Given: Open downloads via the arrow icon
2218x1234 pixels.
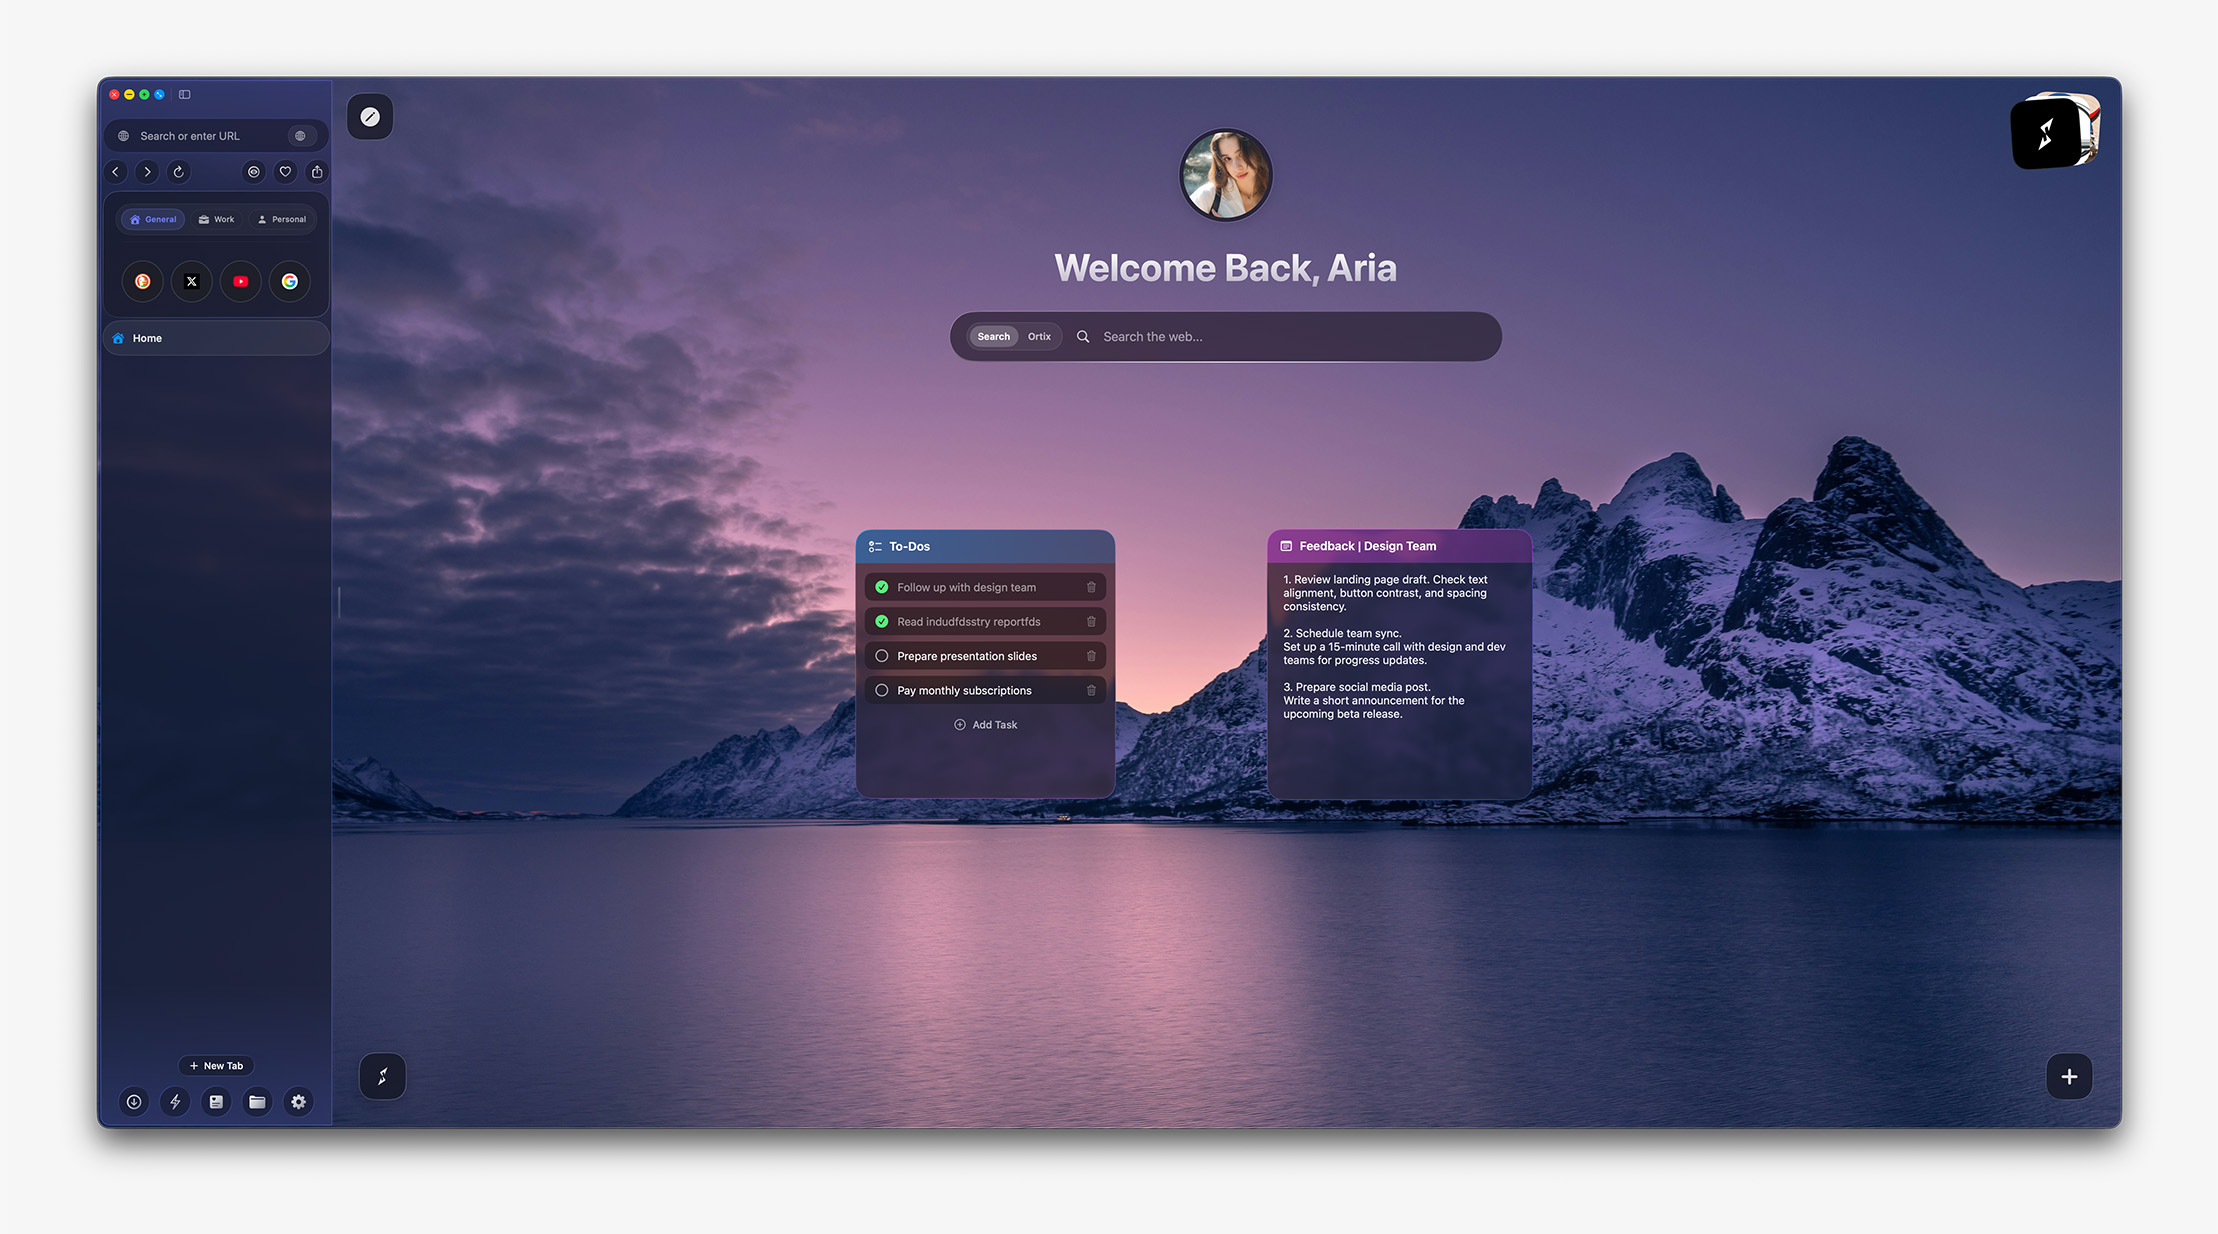Looking at the screenshot, I should pyautogui.click(x=134, y=1101).
